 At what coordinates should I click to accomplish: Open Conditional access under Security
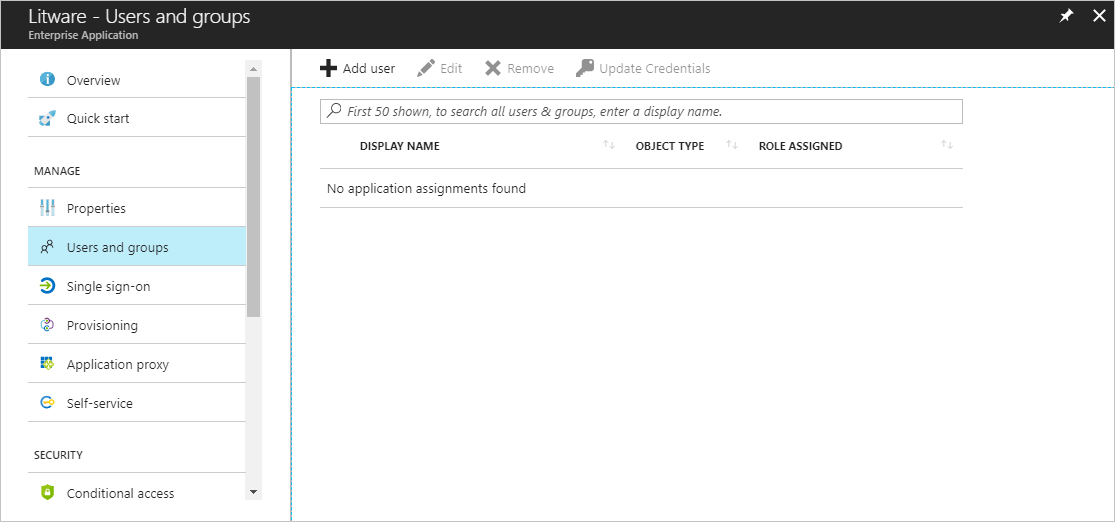137,493
